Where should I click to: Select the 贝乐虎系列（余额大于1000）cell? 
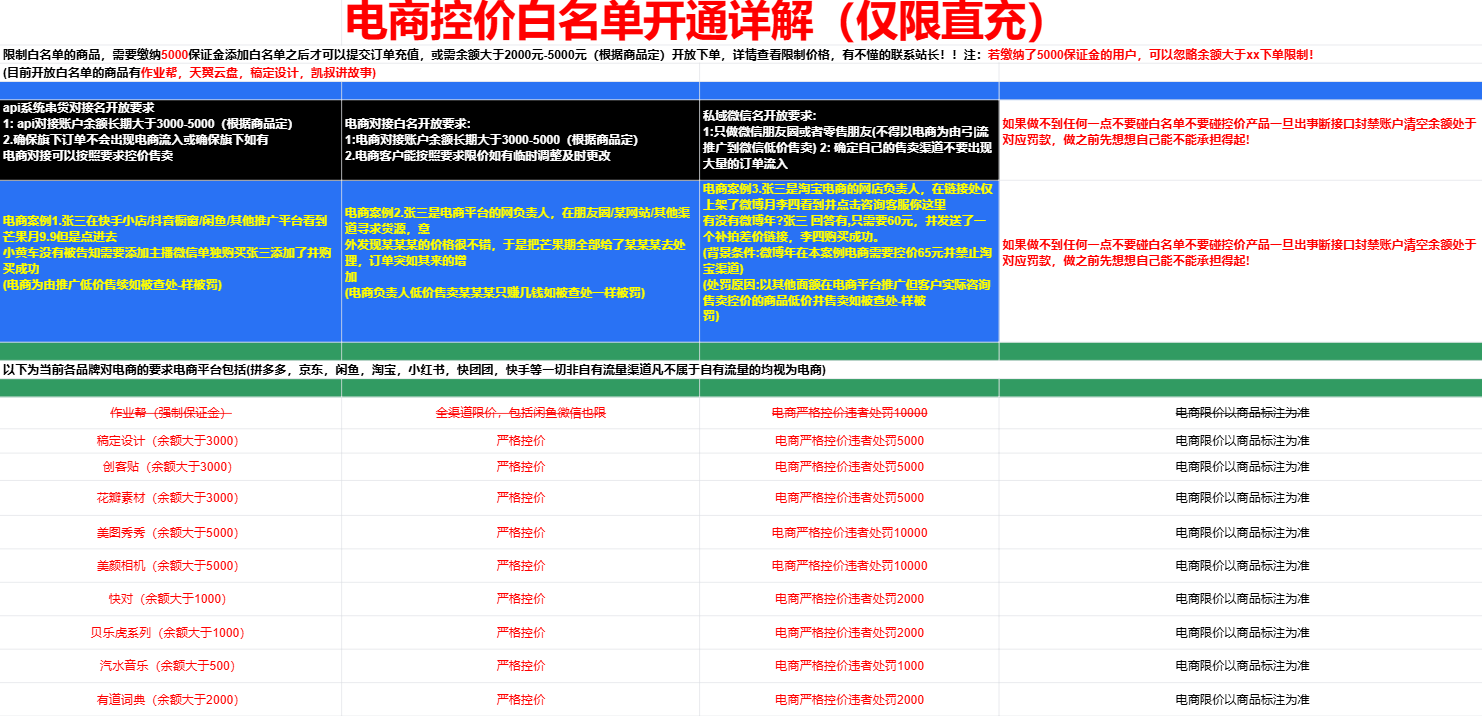coord(168,633)
